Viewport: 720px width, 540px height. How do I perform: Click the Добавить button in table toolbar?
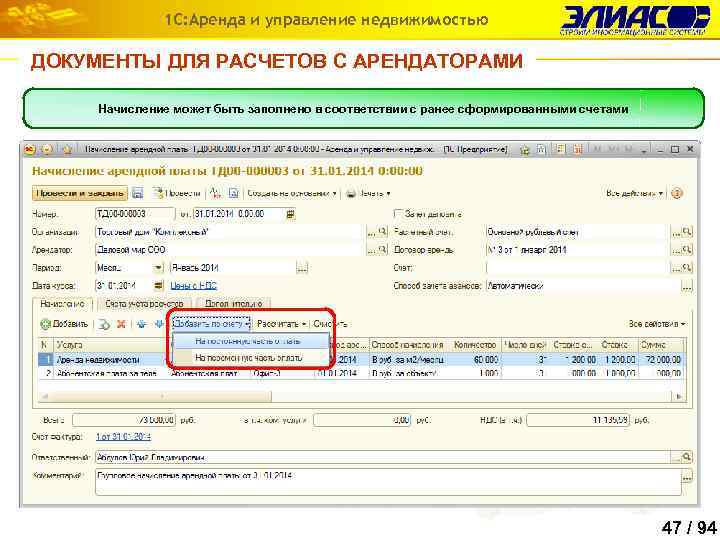[64, 324]
